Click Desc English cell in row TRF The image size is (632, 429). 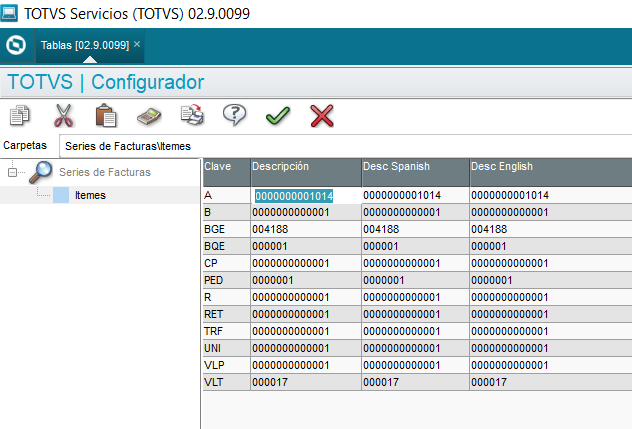(x=551, y=331)
